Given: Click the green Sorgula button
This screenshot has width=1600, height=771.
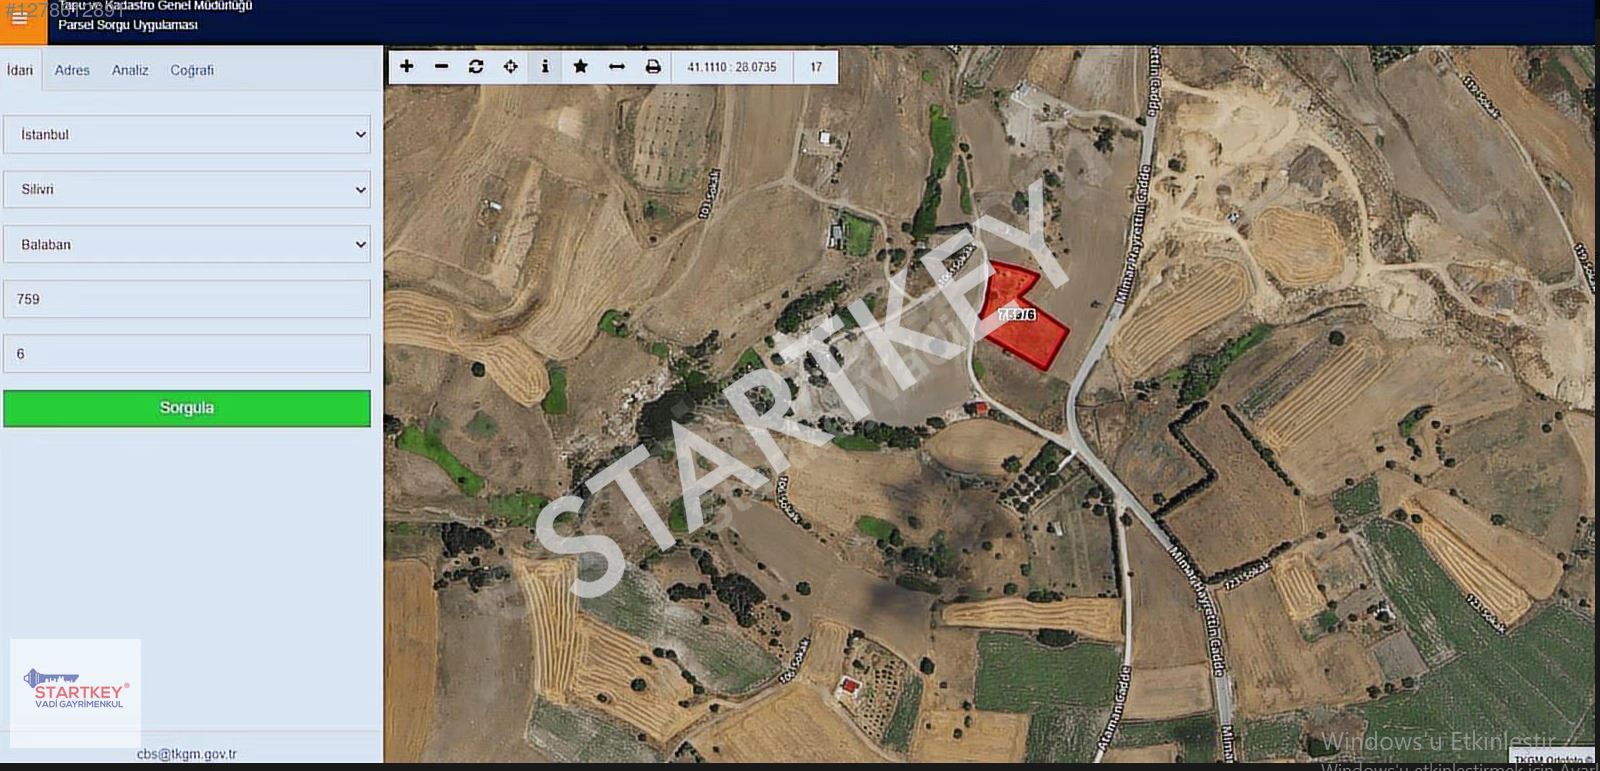Looking at the screenshot, I should coord(187,408).
